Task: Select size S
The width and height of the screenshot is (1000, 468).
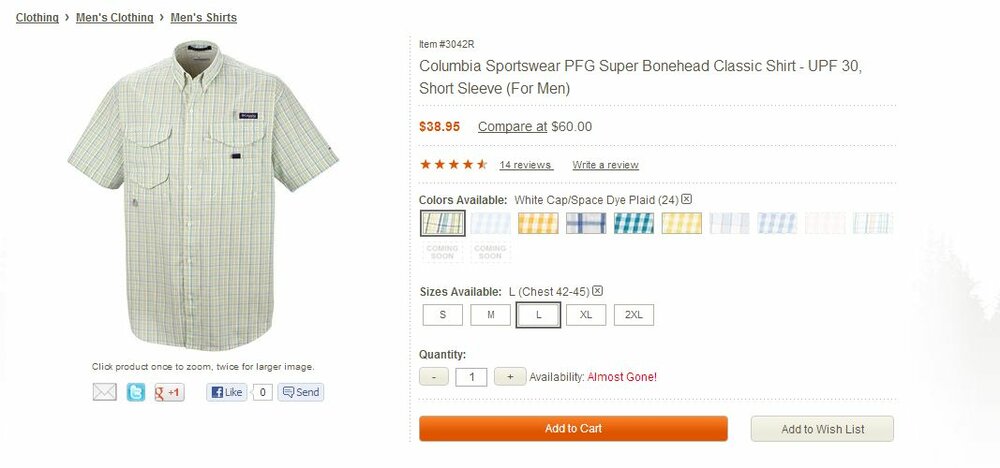Action: point(443,315)
